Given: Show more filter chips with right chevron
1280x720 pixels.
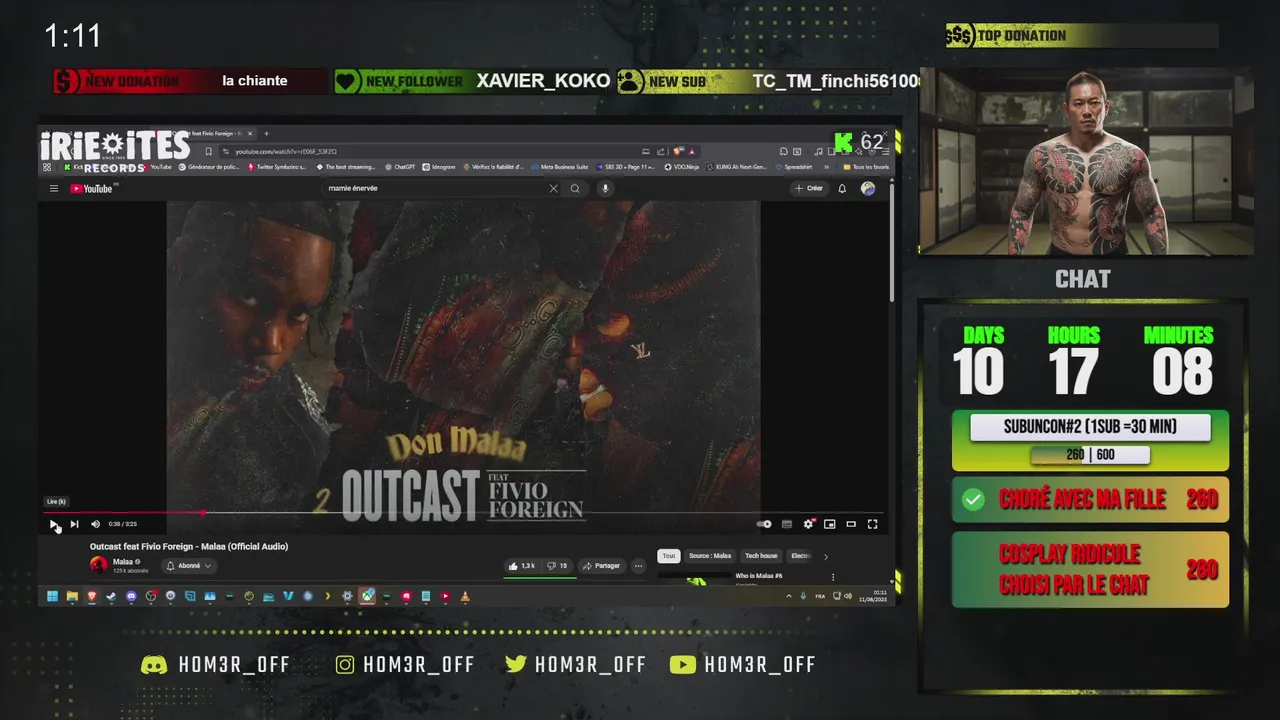Looking at the screenshot, I should coord(825,556).
